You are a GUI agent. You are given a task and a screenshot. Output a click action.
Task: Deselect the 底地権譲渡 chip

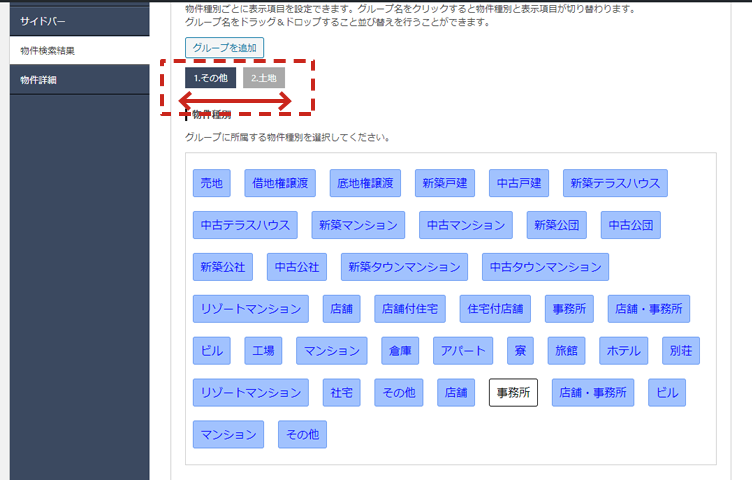tap(365, 183)
